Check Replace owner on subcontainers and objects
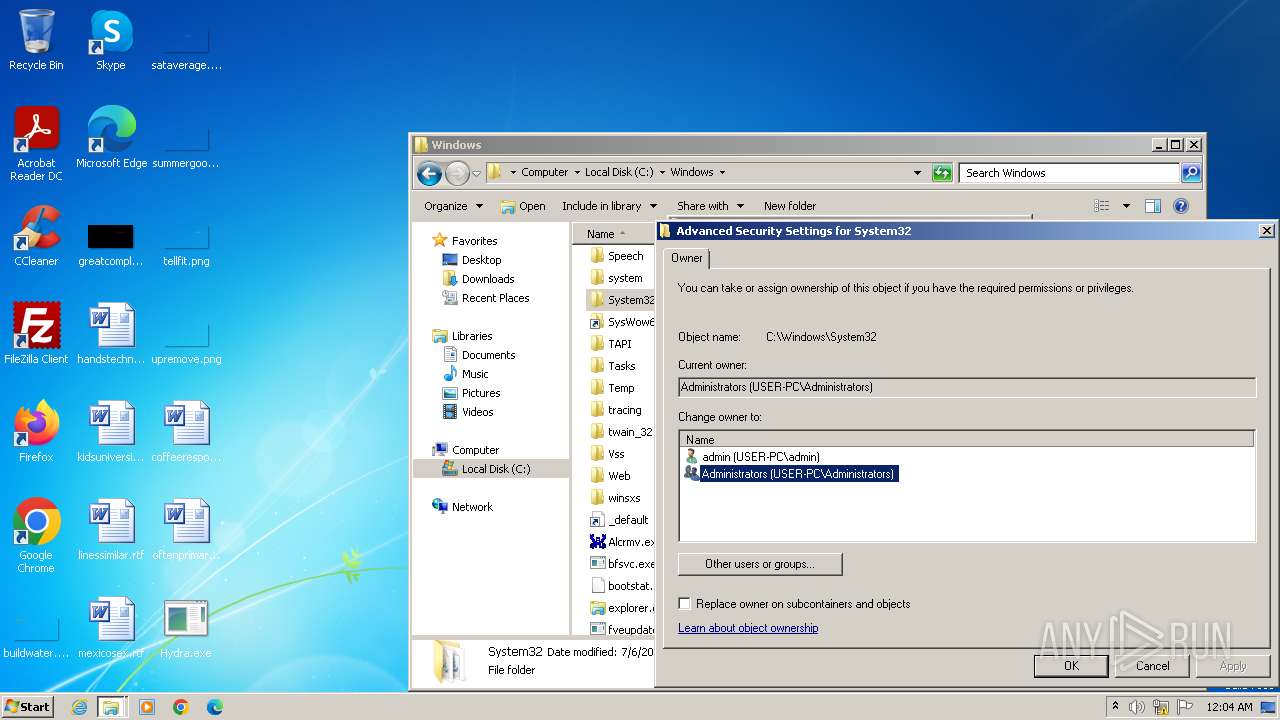The height and width of the screenshot is (720, 1280). (685, 604)
